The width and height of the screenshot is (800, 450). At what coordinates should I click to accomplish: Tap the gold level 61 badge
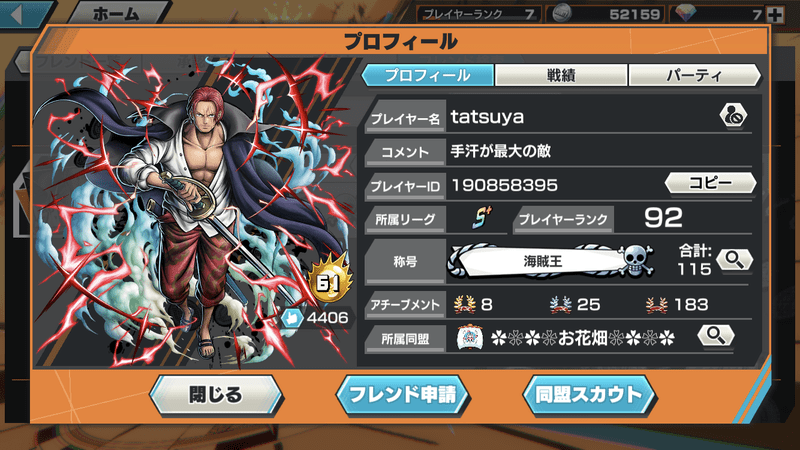point(329,281)
